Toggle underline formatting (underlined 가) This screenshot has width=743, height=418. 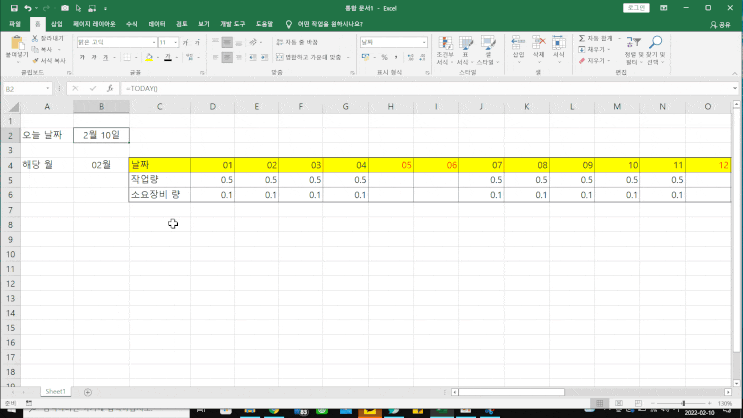[x=105, y=57]
